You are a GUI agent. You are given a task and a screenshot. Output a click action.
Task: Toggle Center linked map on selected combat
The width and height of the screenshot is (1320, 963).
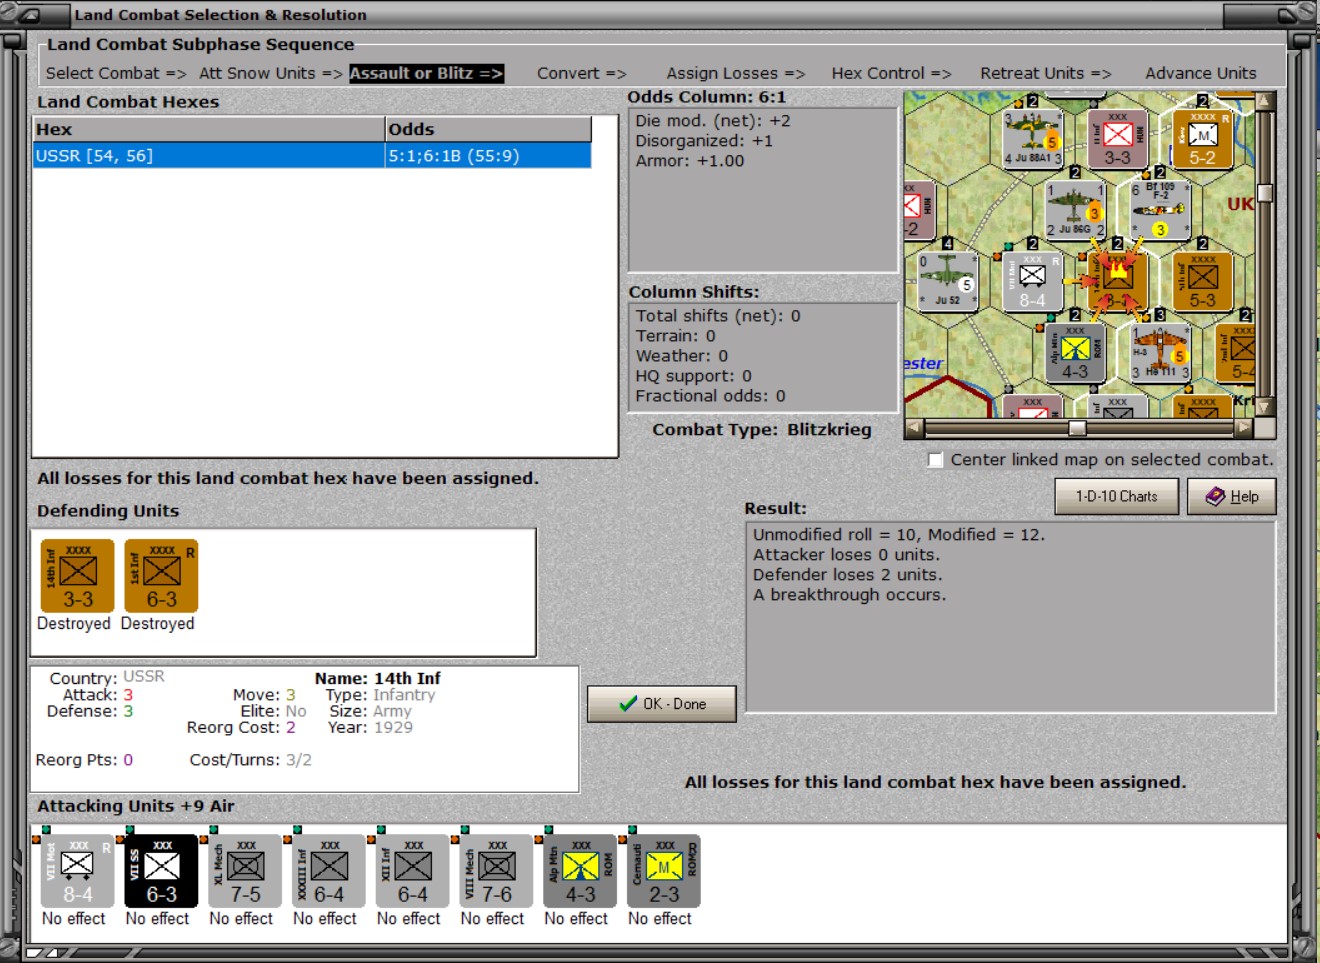936,460
